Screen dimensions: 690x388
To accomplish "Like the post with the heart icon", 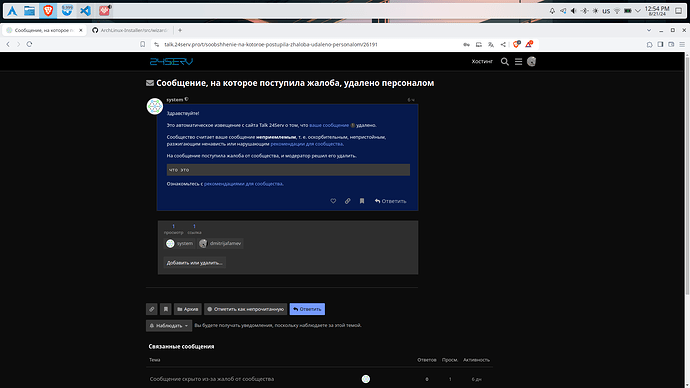I will point(333,201).
